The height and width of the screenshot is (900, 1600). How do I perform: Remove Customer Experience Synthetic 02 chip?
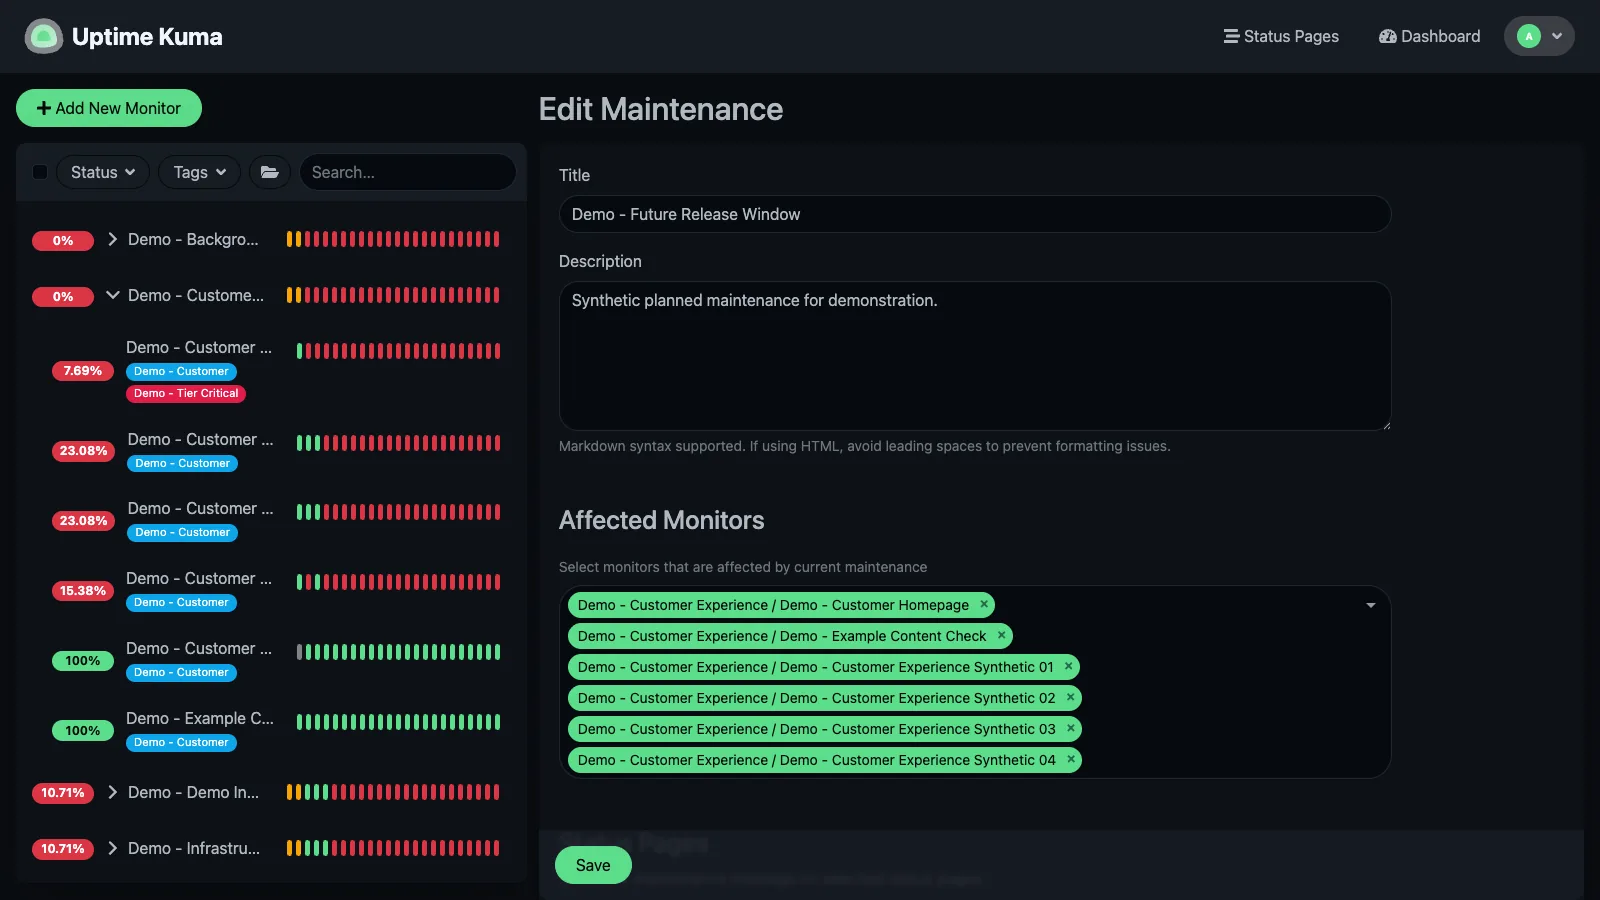[1070, 697]
